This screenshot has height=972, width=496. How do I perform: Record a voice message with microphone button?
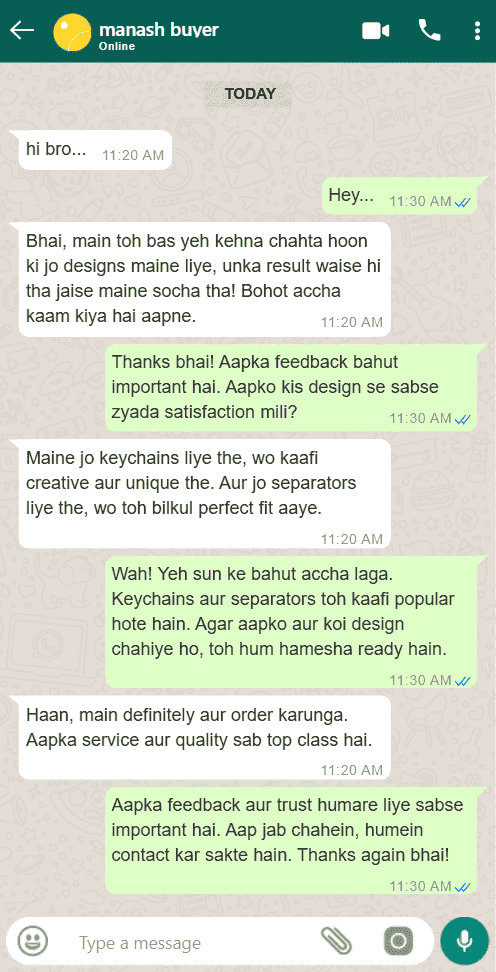464,942
